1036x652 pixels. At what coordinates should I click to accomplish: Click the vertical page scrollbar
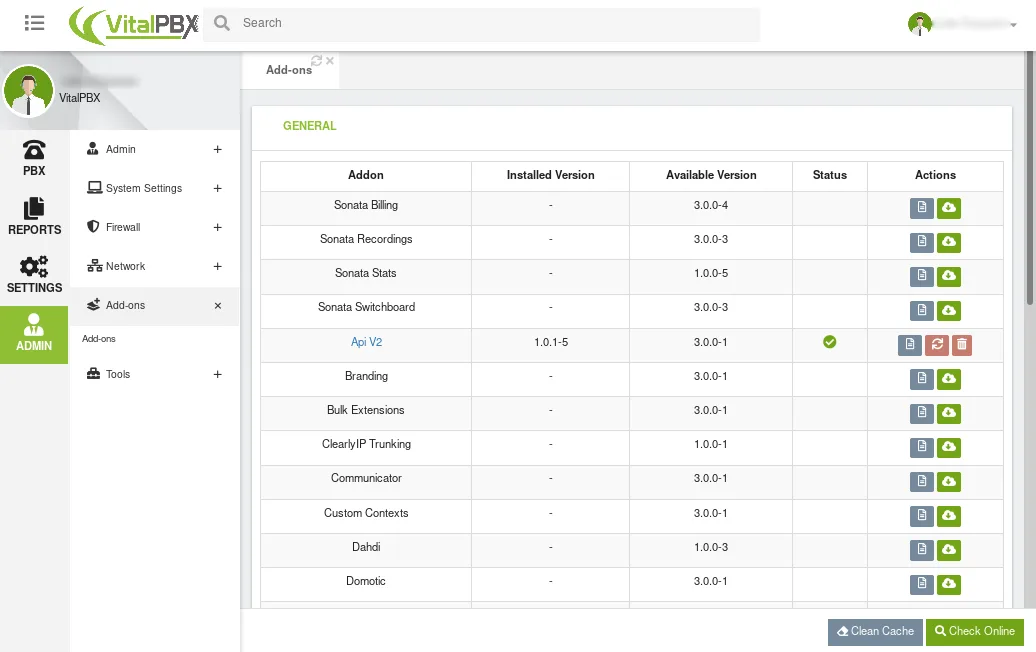tap(1029, 180)
